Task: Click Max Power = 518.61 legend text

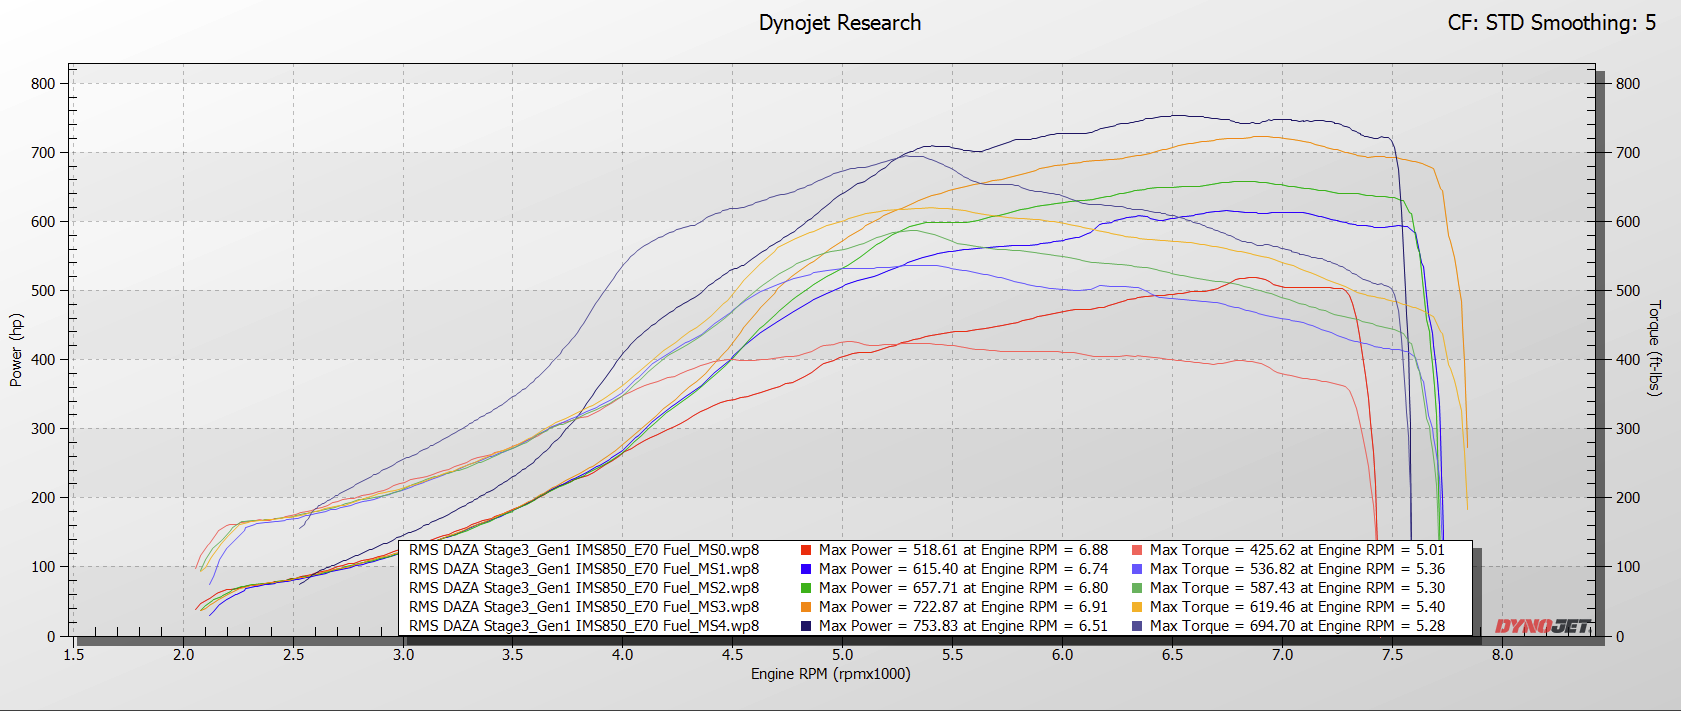Action: point(963,550)
